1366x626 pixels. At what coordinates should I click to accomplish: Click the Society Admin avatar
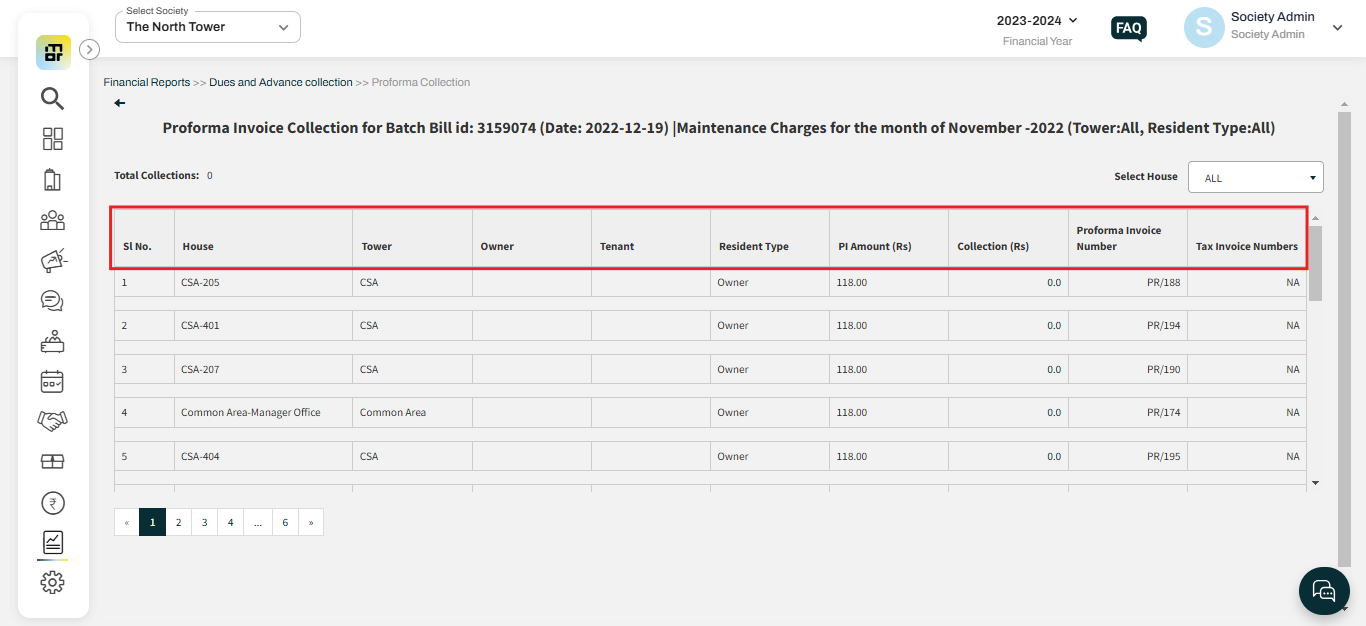point(1204,28)
